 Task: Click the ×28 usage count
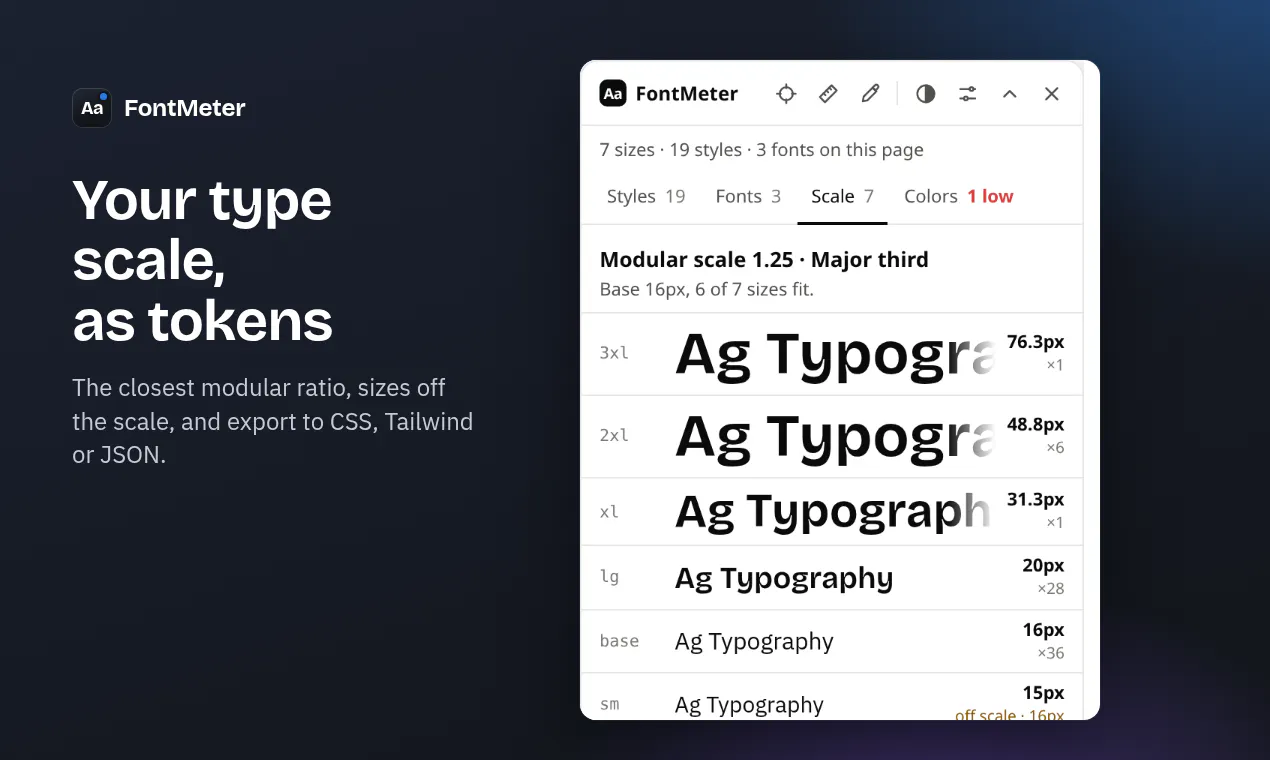pyautogui.click(x=1050, y=589)
